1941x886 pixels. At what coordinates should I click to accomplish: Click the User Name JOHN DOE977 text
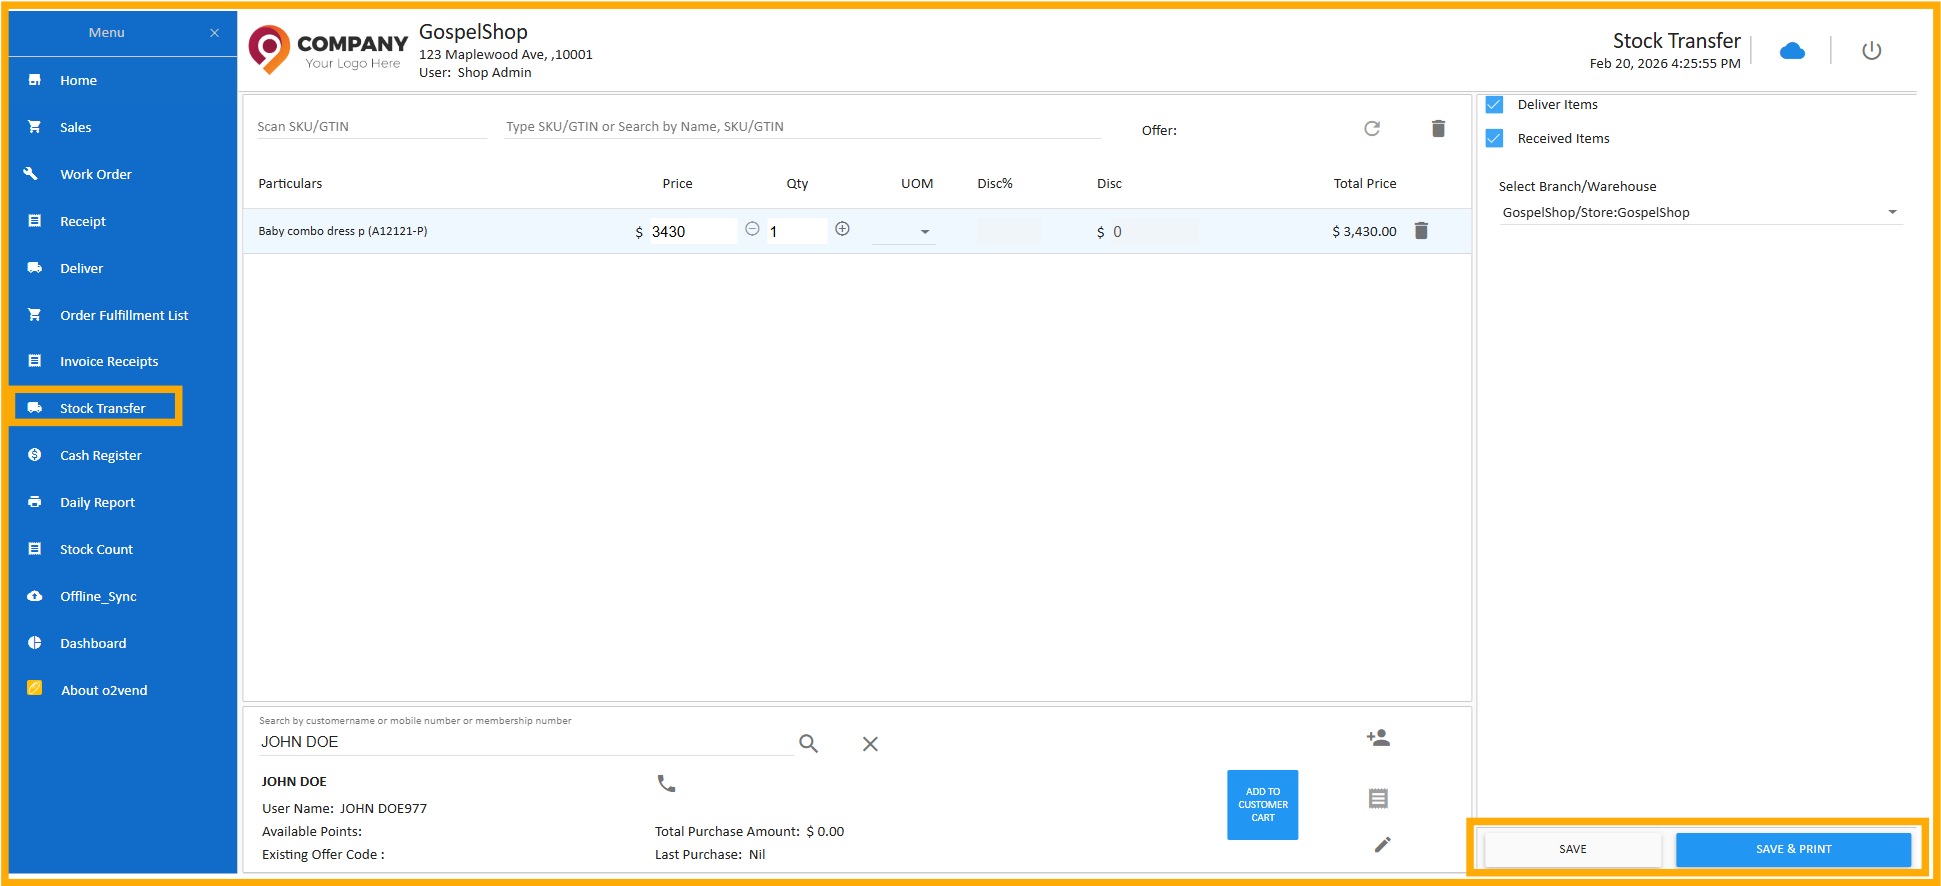coord(344,809)
